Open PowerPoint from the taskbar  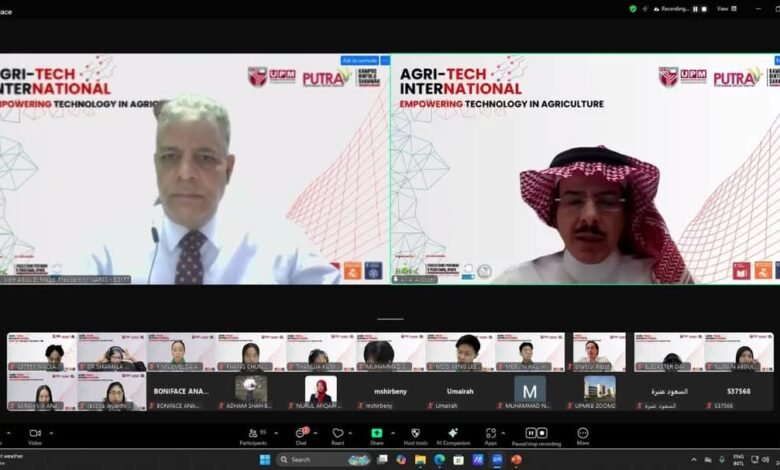pyautogui.click(x=516, y=460)
